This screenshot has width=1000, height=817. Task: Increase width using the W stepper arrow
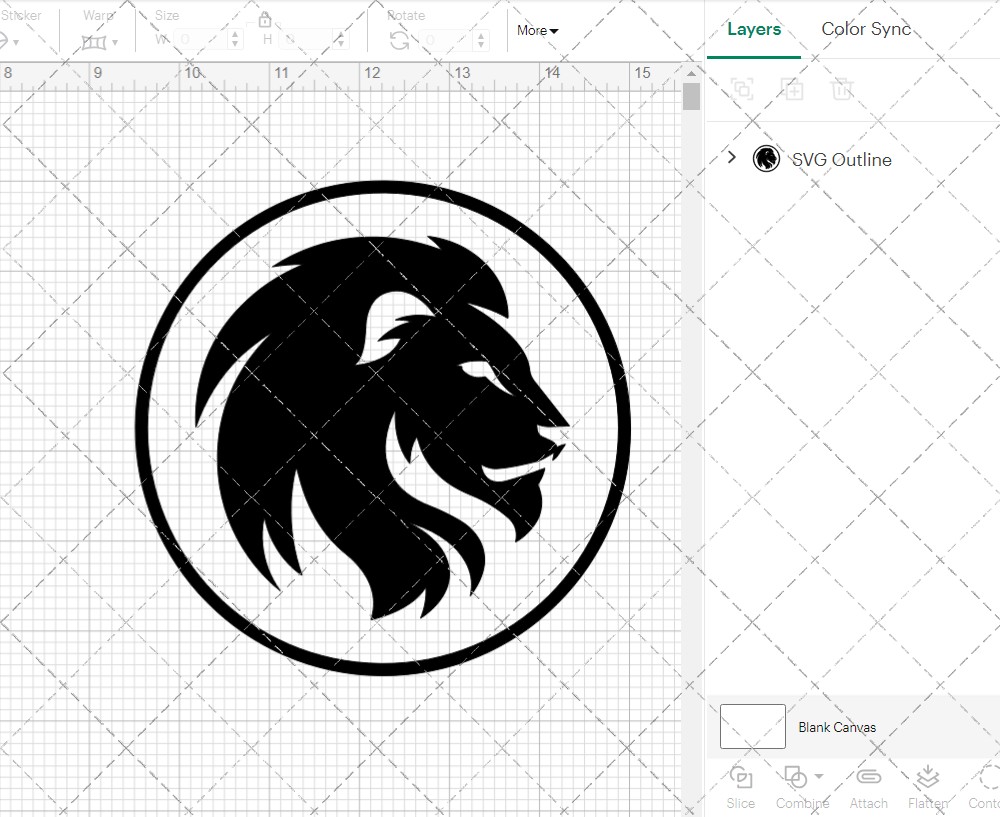(235, 35)
